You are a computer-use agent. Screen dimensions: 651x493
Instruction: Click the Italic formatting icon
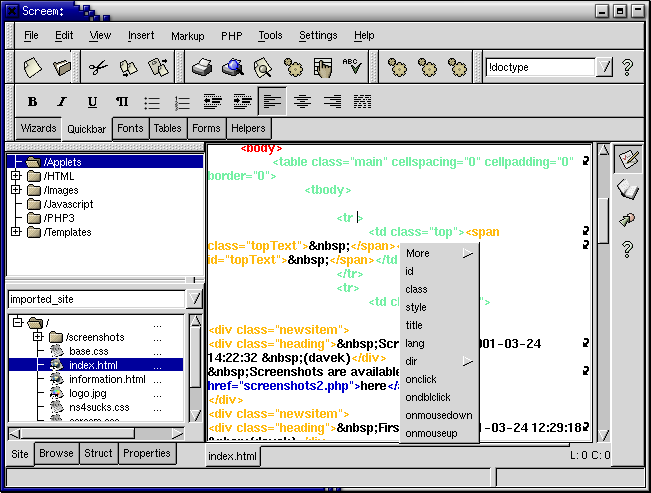coord(62,102)
